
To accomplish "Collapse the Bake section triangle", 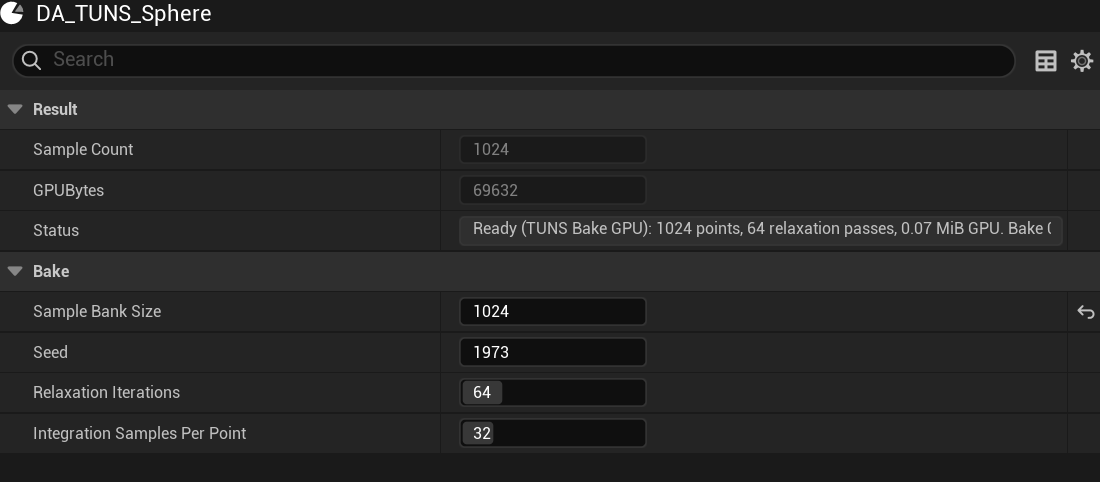I will click(x=15, y=272).
